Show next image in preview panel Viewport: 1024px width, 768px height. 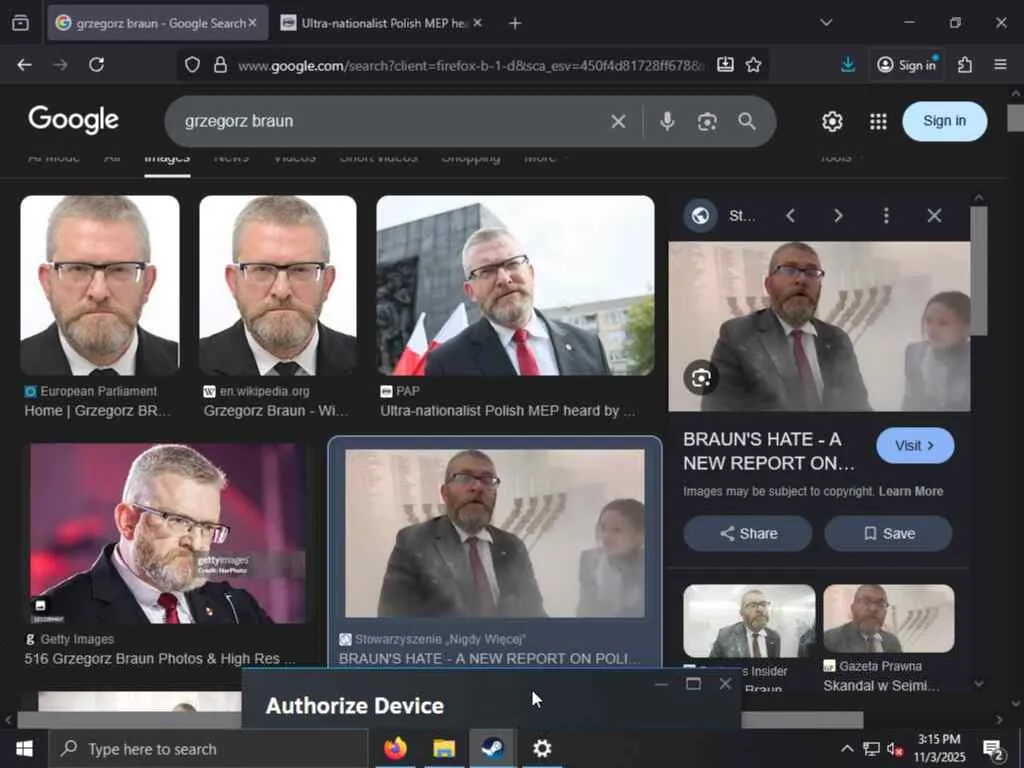tap(839, 216)
